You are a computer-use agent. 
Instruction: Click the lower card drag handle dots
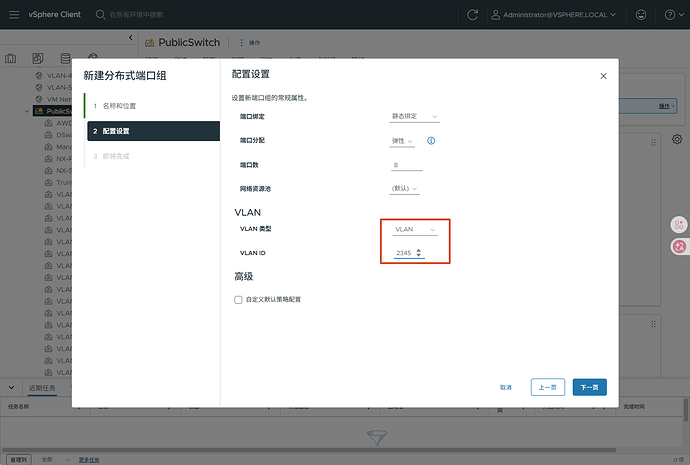point(653,324)
